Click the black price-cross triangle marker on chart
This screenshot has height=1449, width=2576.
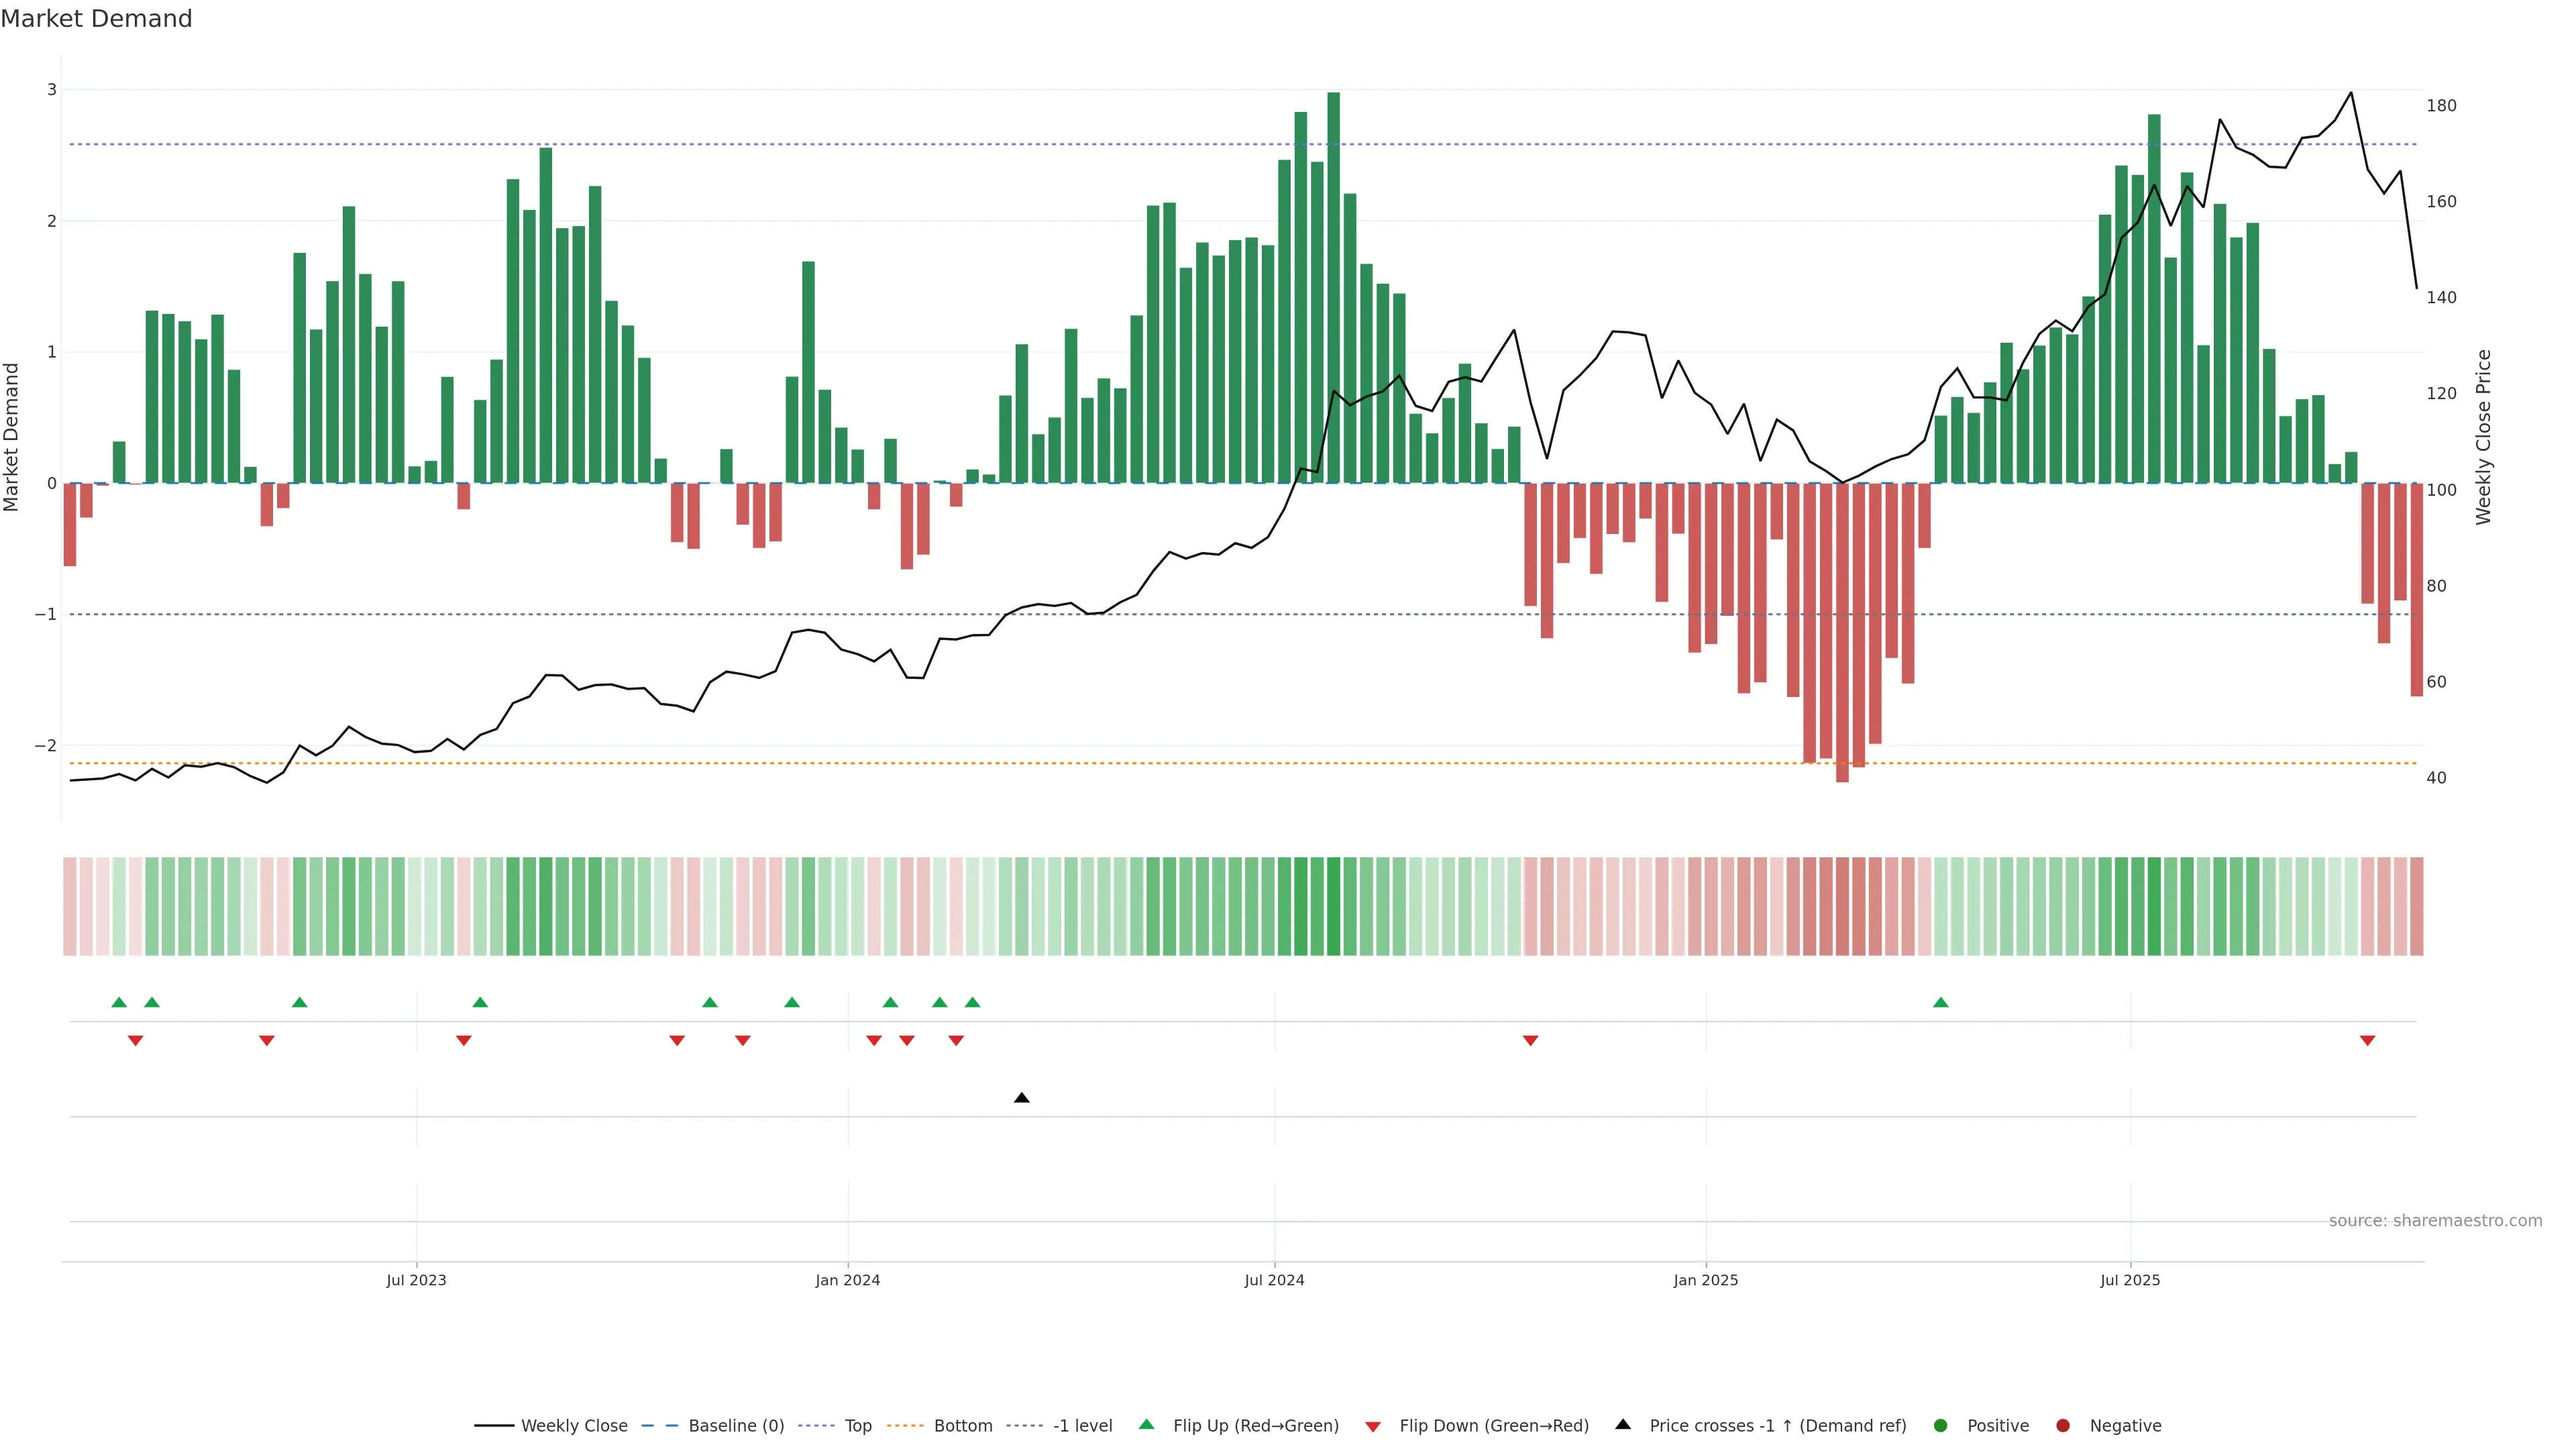1021,1098
